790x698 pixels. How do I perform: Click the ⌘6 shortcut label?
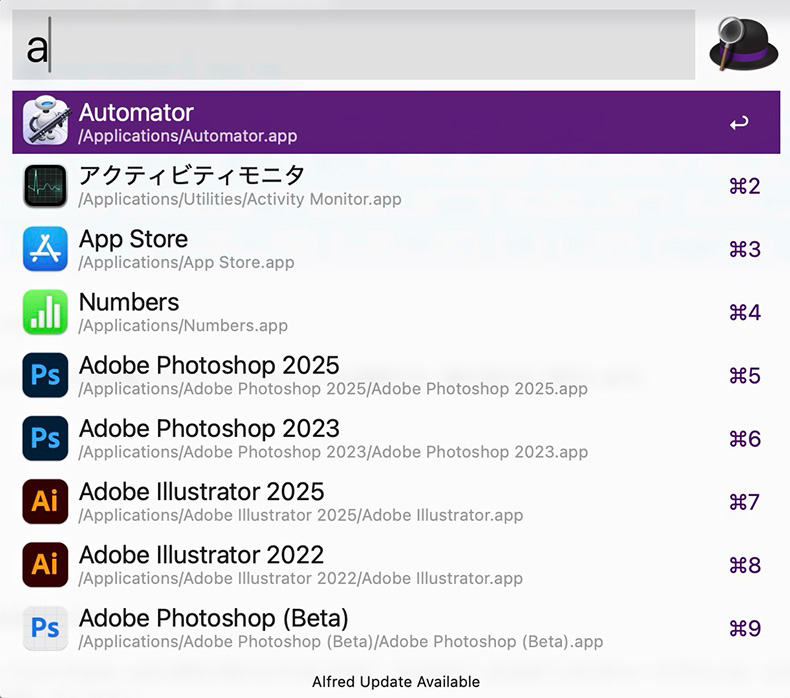745,438
